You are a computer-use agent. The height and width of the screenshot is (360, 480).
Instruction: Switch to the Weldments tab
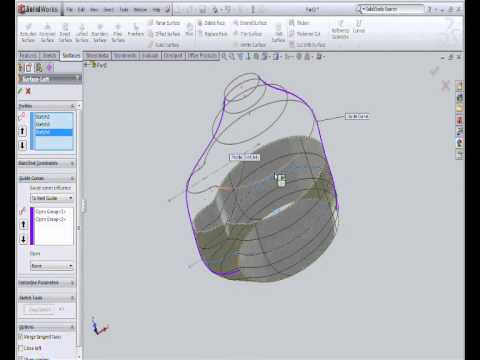125,56
